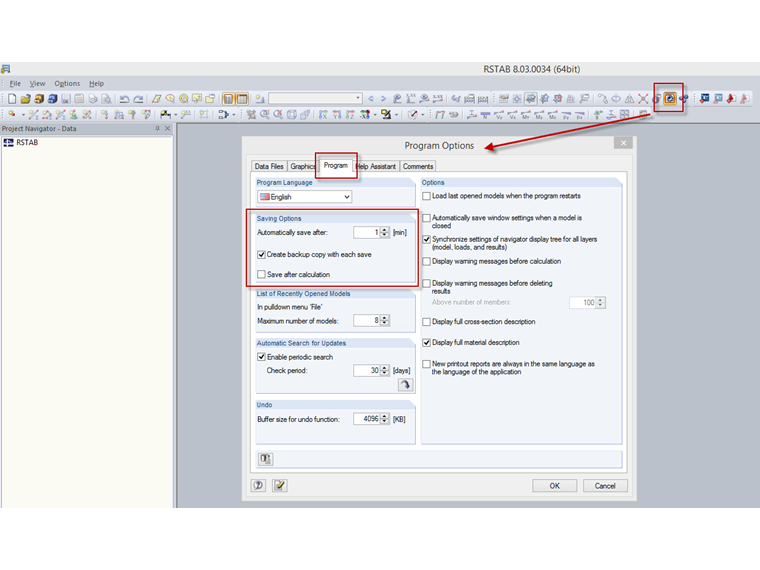This screenshot has height=570, width=760.
Task: Click the Maximum number of models stepper
Action: (384, 320)
